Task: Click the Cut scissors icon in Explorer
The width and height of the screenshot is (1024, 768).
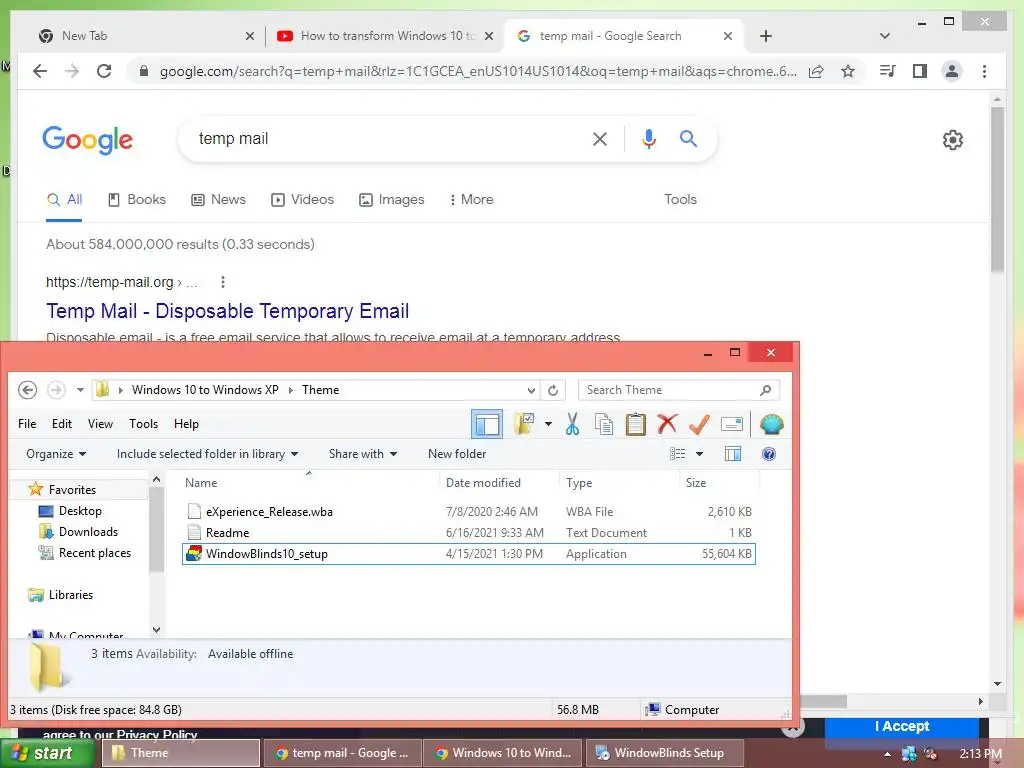Action: pyautogui.click(x=573, y=424)
